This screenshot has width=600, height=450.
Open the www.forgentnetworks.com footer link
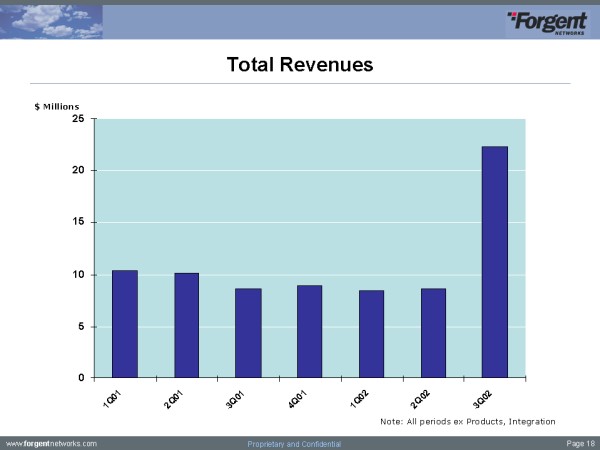[51, 443]
